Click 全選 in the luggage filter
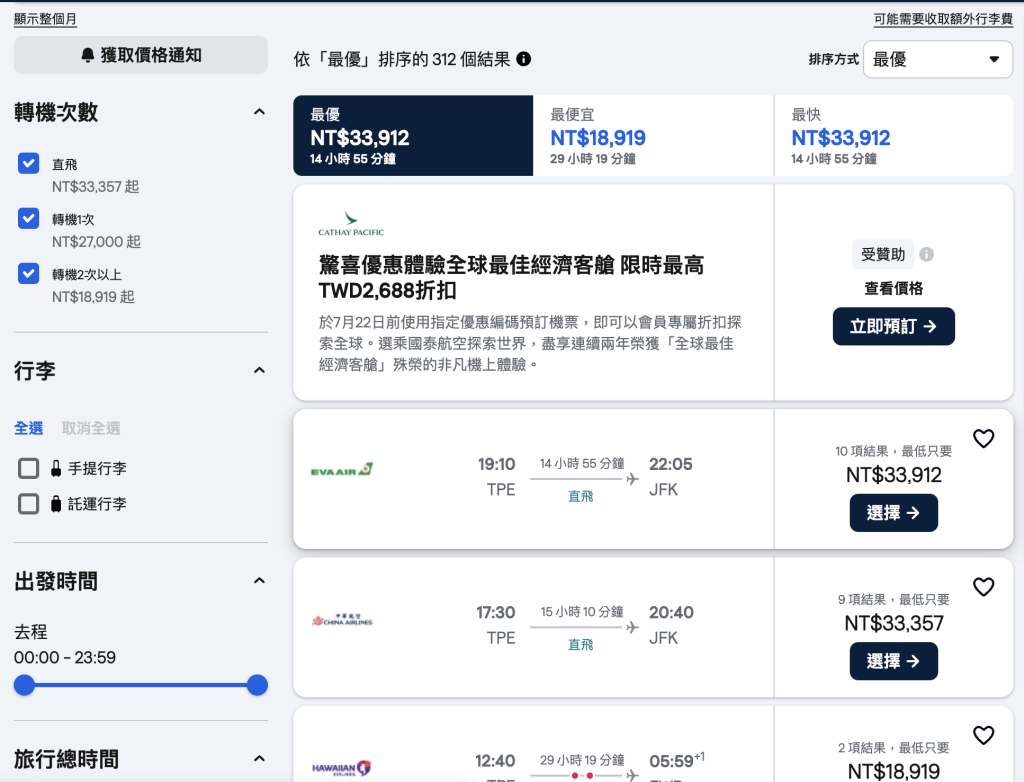The height and width of the screenshot is (782, 1024). click(29, 429)
